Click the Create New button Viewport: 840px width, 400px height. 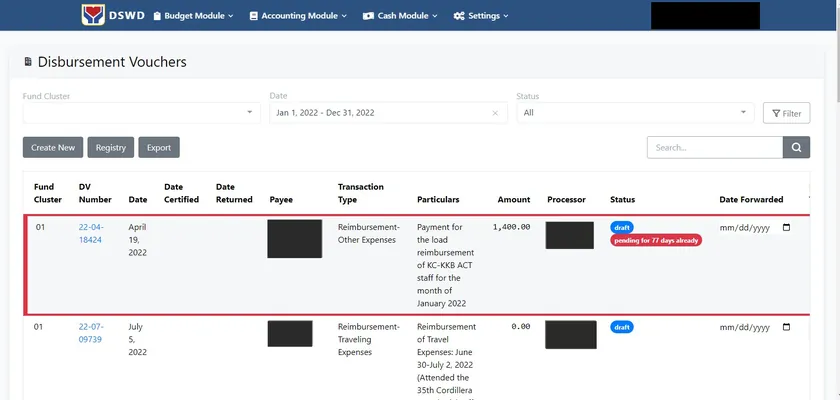(x=53, y=147)
